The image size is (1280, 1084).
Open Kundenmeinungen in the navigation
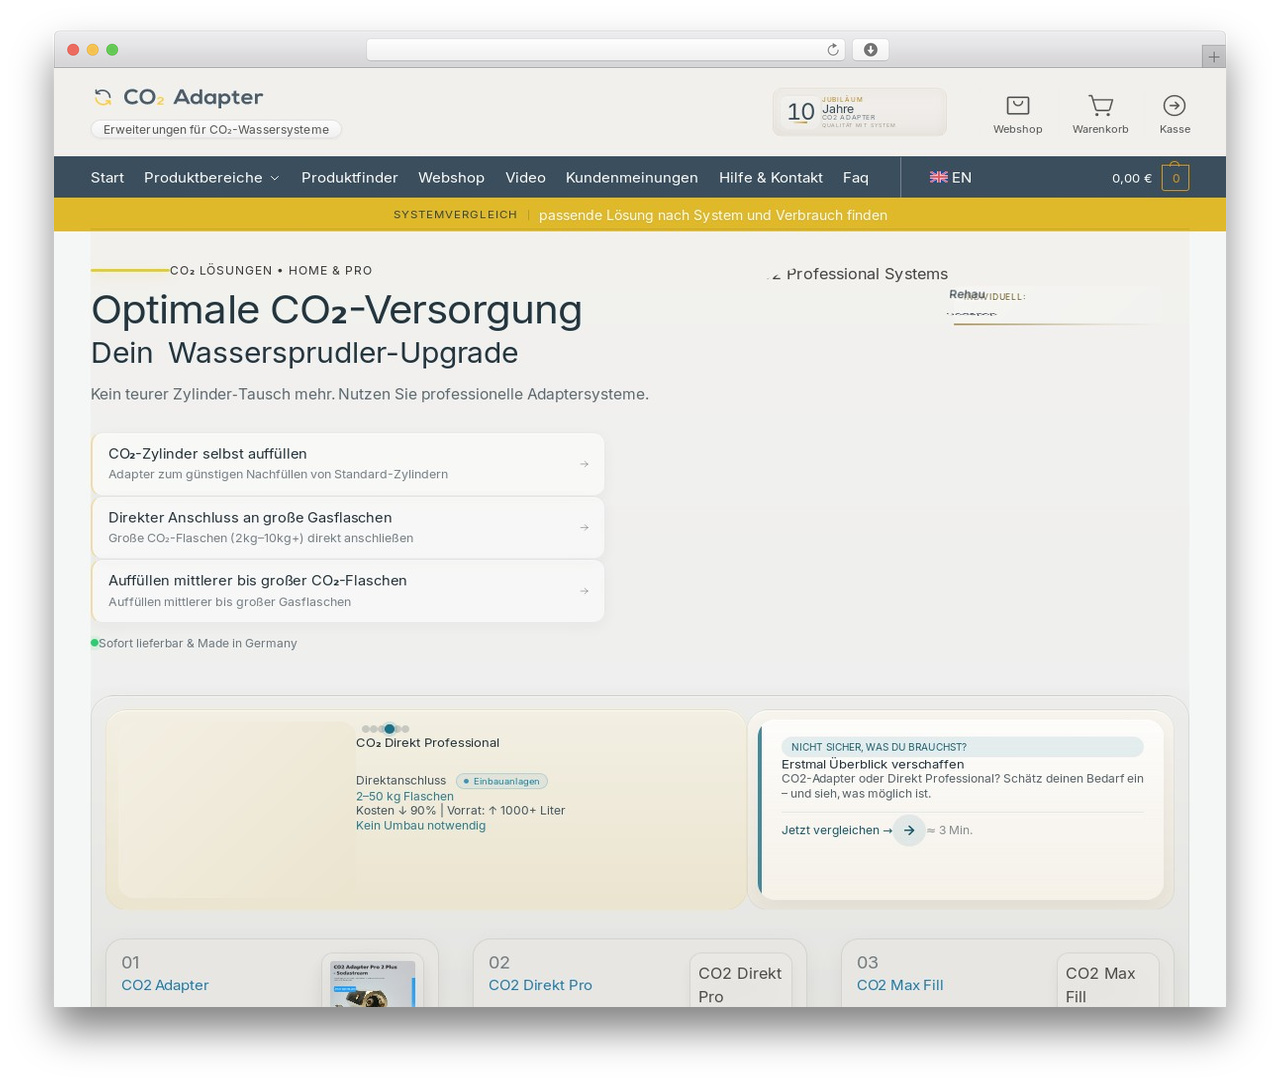click(632, 178)
